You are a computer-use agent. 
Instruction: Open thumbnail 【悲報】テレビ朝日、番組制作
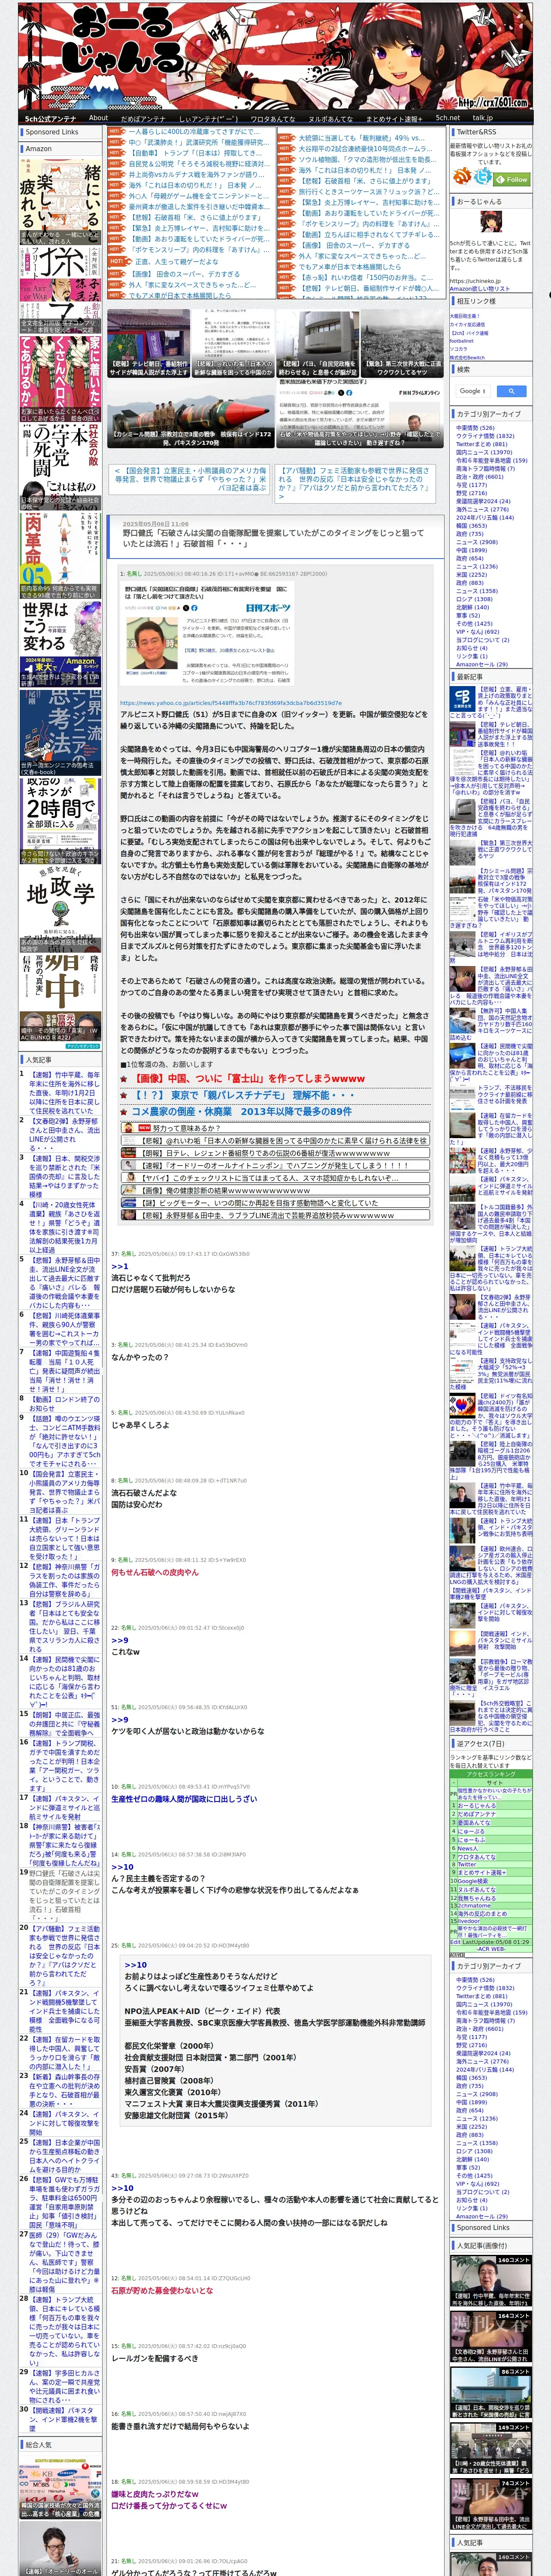(x=148, y=343)
